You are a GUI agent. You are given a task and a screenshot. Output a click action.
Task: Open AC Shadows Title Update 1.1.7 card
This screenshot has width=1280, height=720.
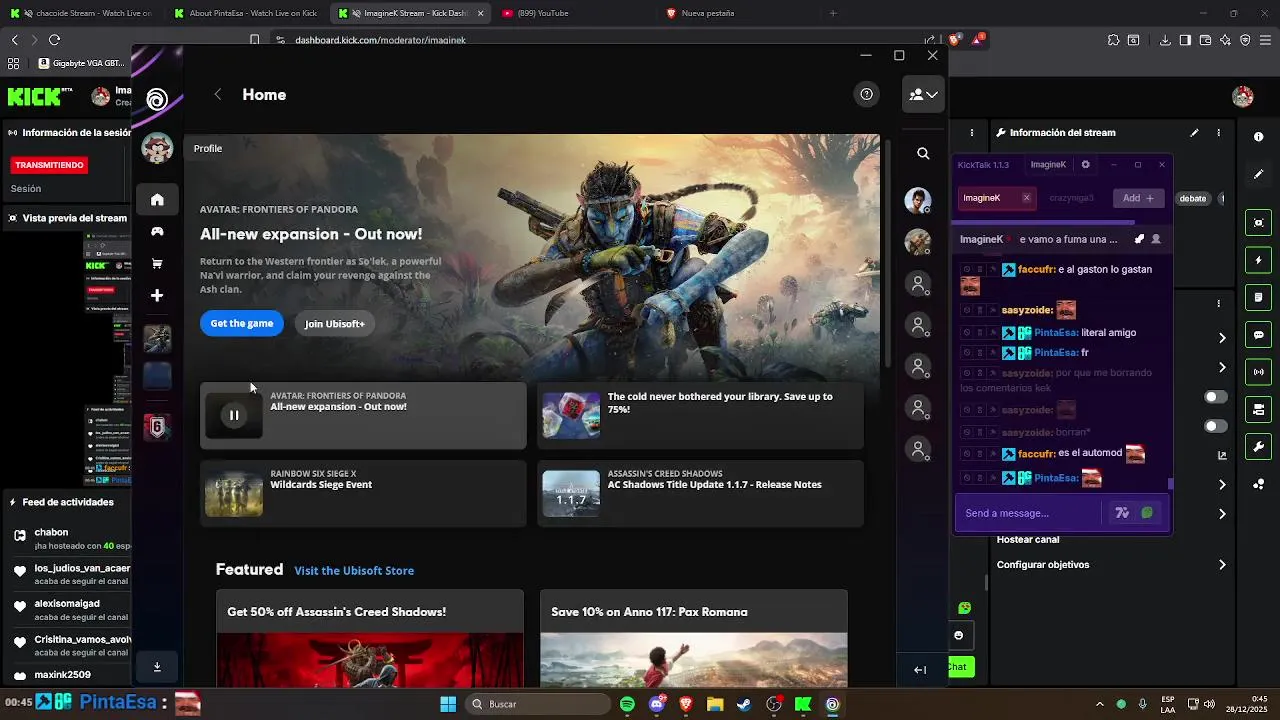pyautogui.click(x=700, y=493)
